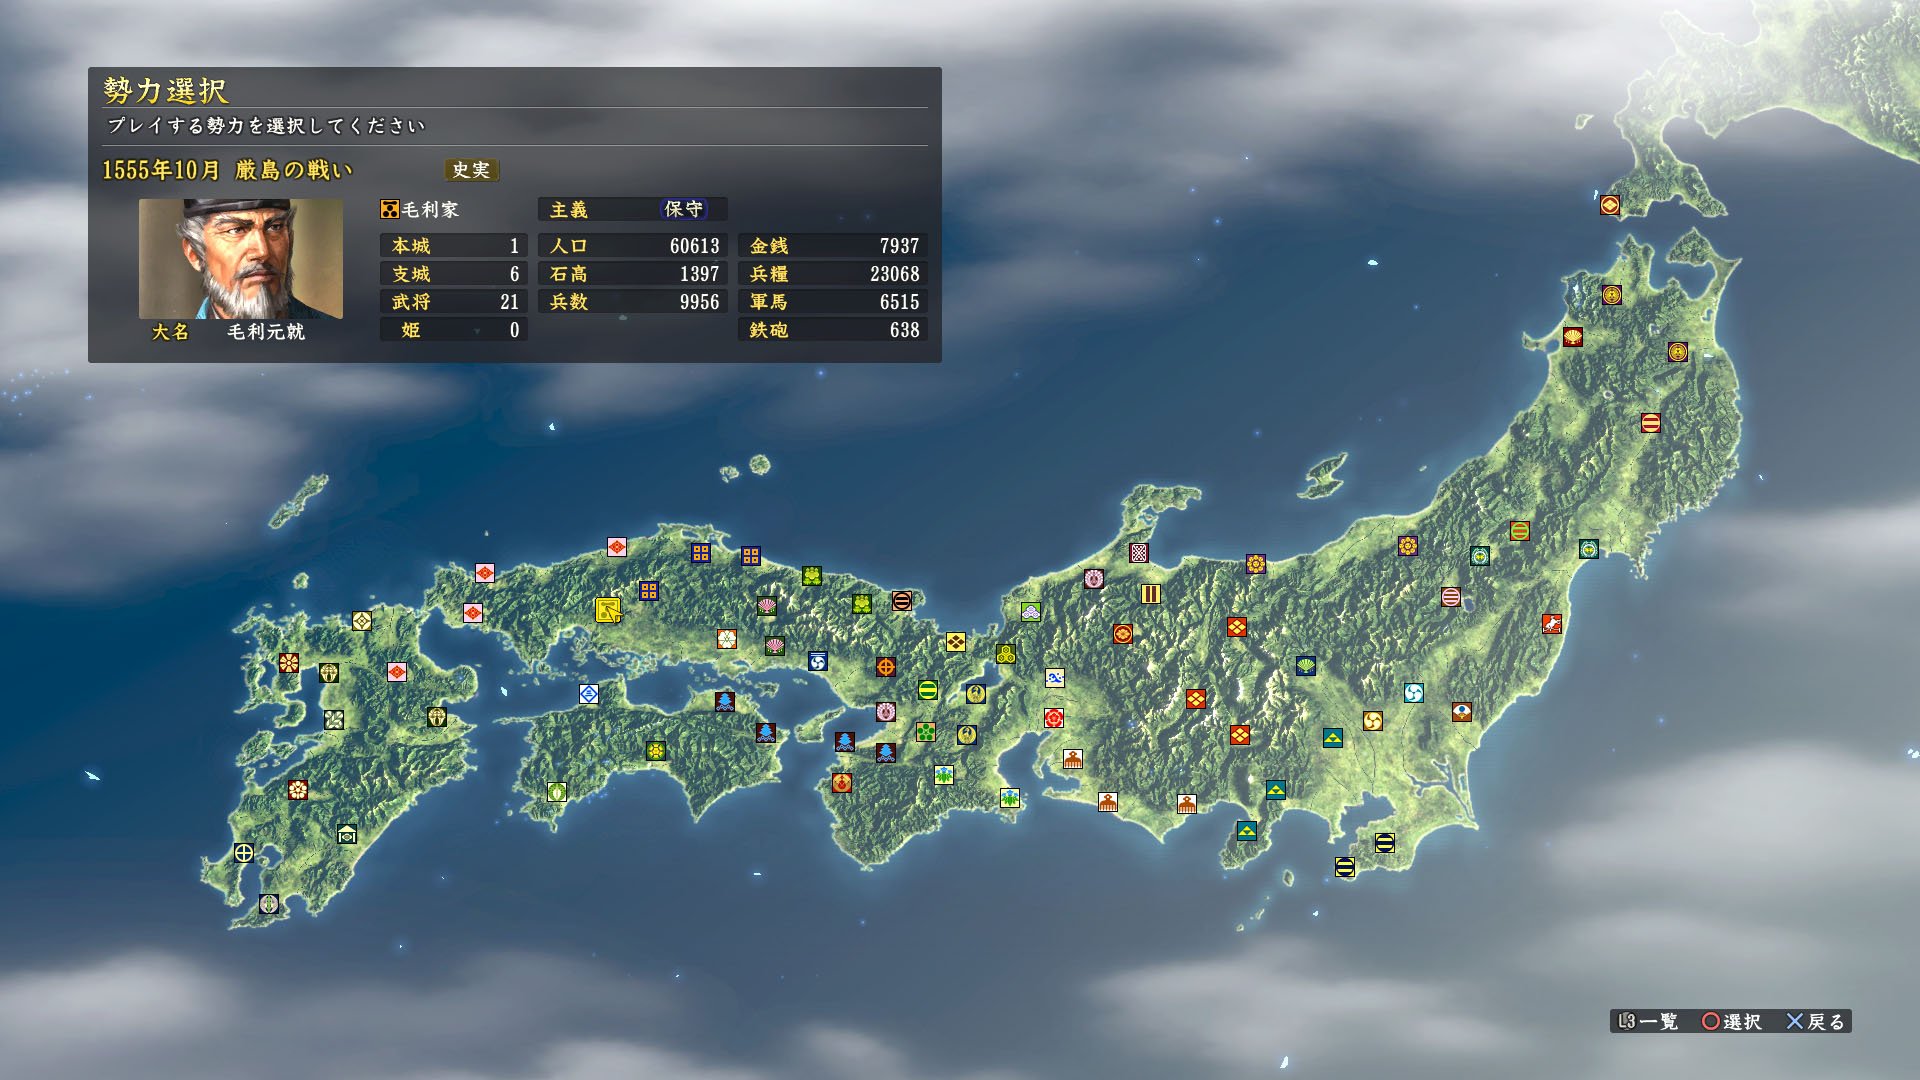Pick the circle-with-cross crest in southern Kyushu

243,853
